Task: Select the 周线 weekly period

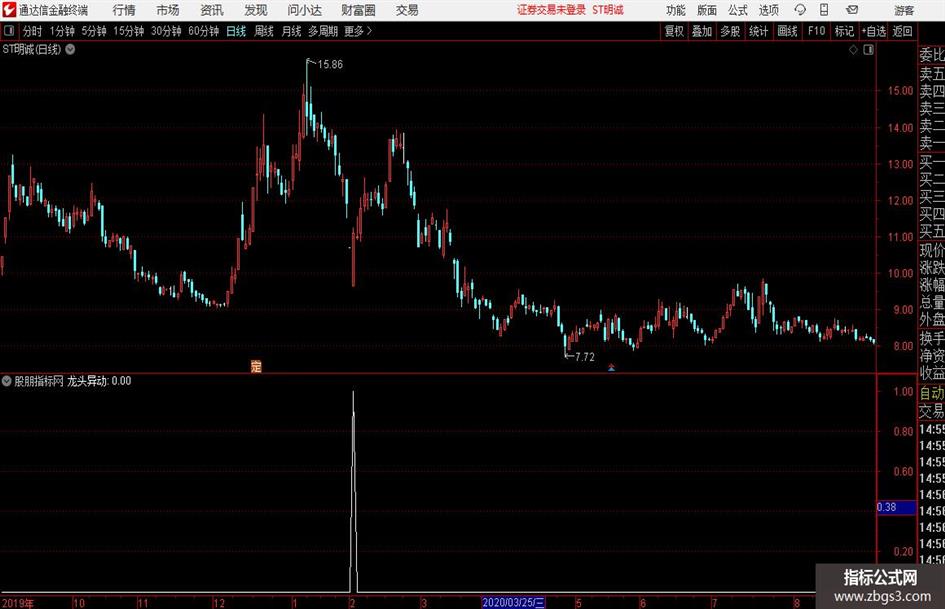Action: click(264, 31)
